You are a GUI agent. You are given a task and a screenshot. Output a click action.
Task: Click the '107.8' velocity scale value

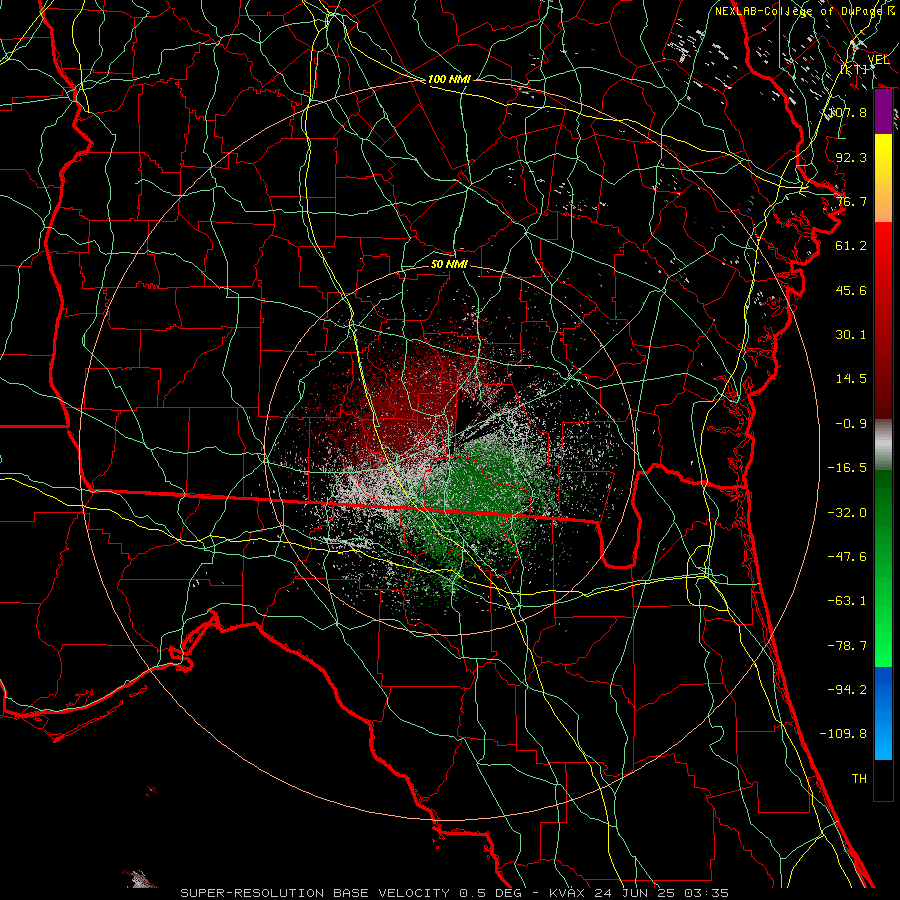(x=848, y=112)
